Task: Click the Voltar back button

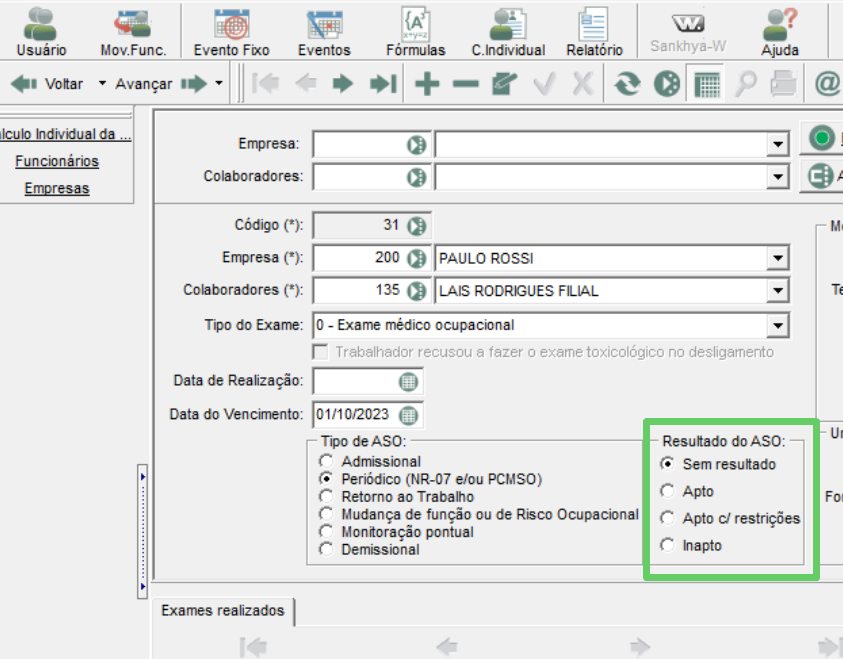Action: point(47,84)
